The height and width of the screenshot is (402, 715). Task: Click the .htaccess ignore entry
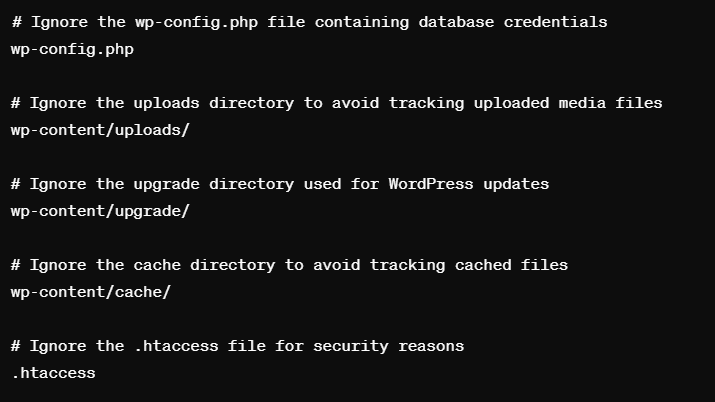pyautogui.click(x=53, y=373)
